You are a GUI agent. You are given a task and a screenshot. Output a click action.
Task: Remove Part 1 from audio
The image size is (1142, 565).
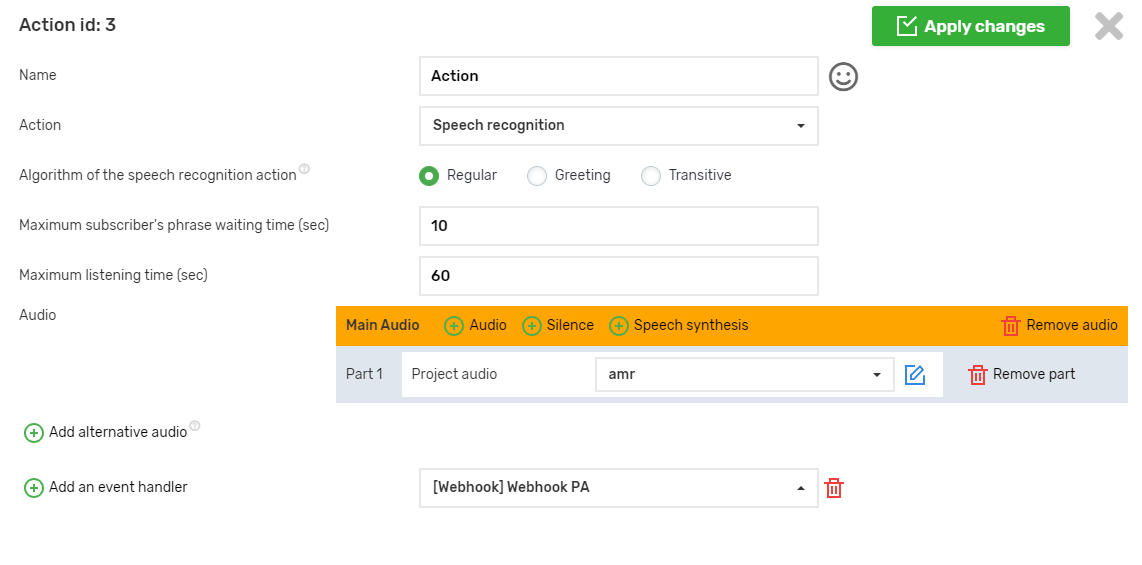pos(1022,375)
